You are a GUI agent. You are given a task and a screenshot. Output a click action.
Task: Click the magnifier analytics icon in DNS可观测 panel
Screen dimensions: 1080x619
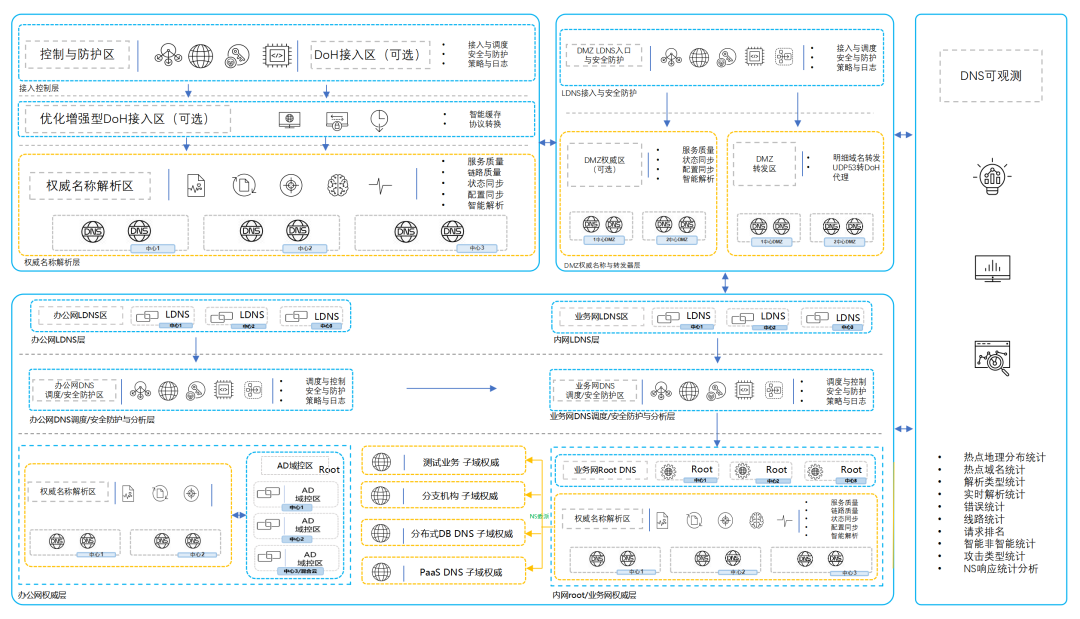[992, 358]
